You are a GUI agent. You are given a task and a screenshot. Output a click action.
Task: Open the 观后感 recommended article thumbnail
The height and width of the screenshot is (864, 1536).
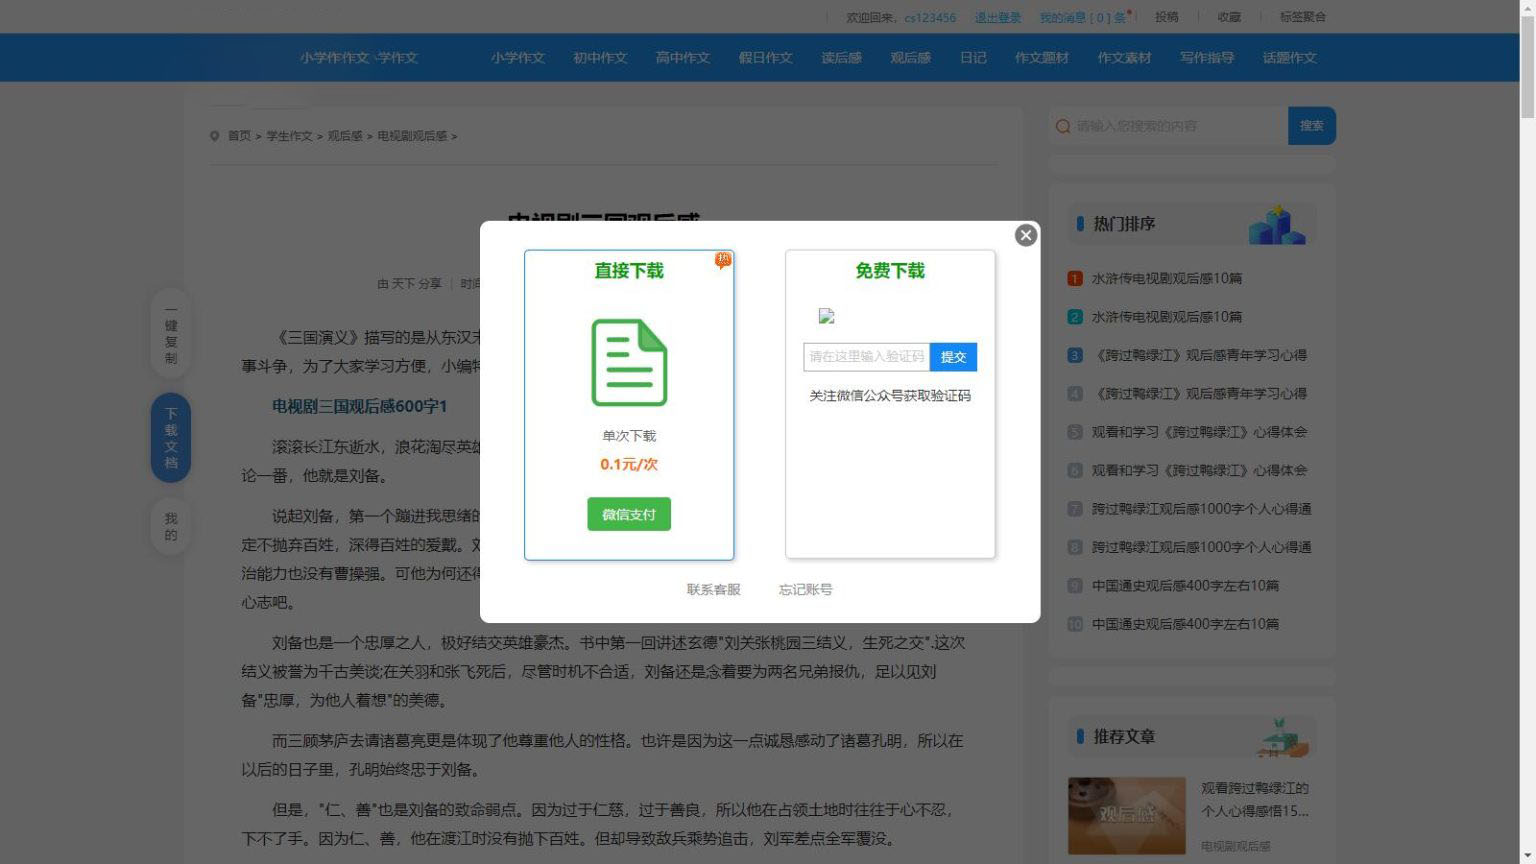[1126, 815]
